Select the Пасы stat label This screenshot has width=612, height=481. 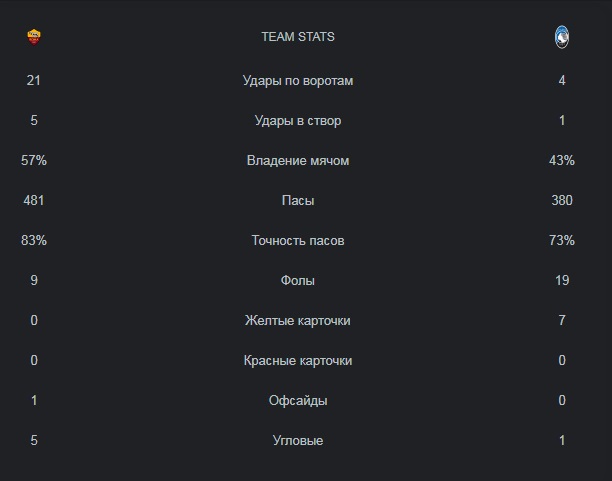pos(298,201)
